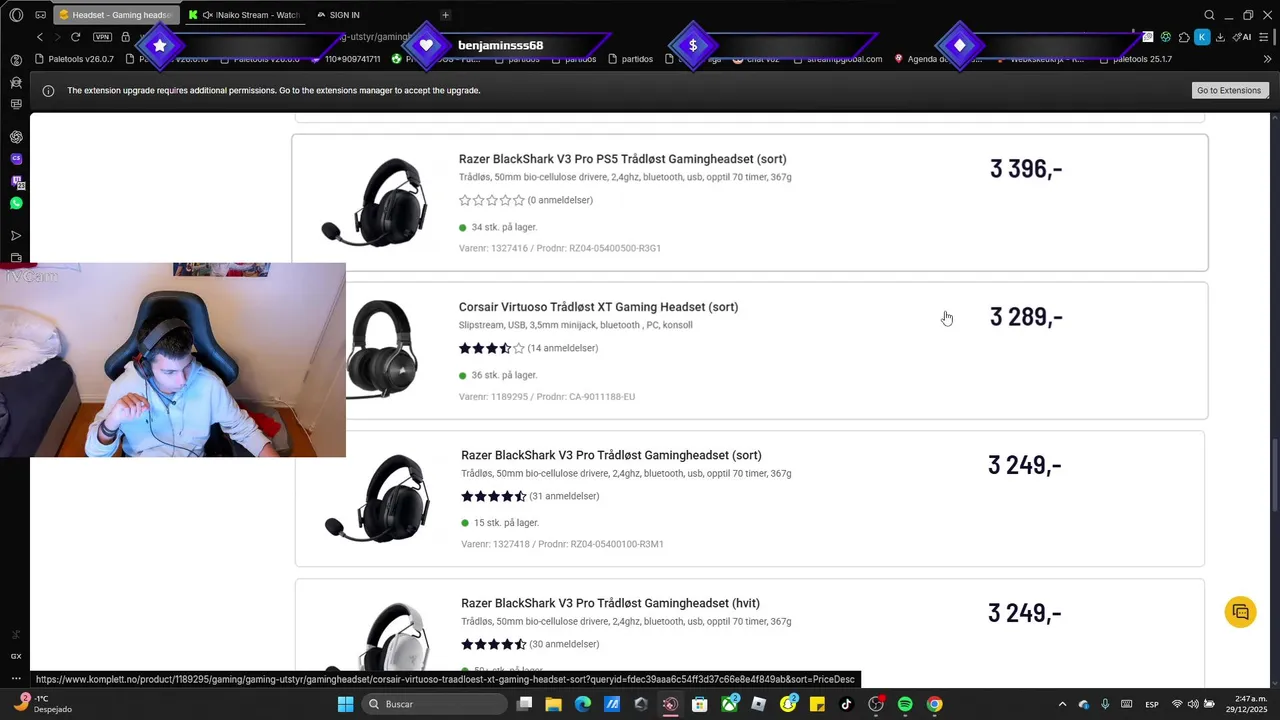Viewport: 1280px width, 720px height.
Task: Go back to previous page
Action: (x=40, y=37)
